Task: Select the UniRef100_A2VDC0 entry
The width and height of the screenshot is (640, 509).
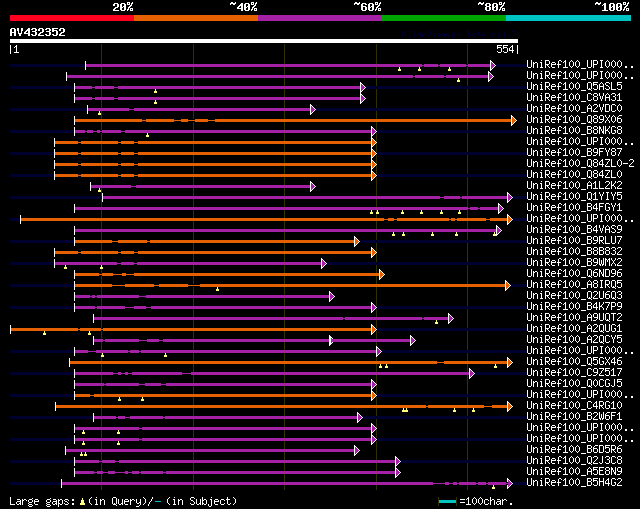Action: [574, 109]
